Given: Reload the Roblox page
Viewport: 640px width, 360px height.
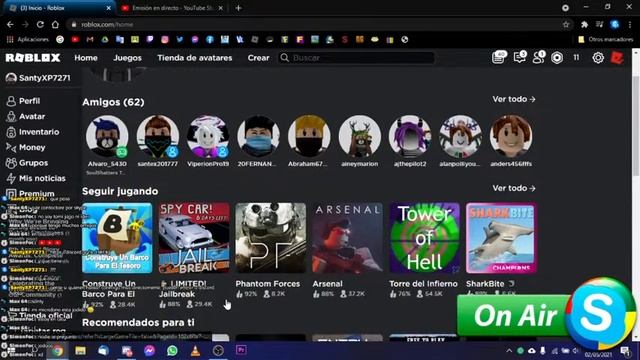Looking at the screenshot, I should [40, 24].
